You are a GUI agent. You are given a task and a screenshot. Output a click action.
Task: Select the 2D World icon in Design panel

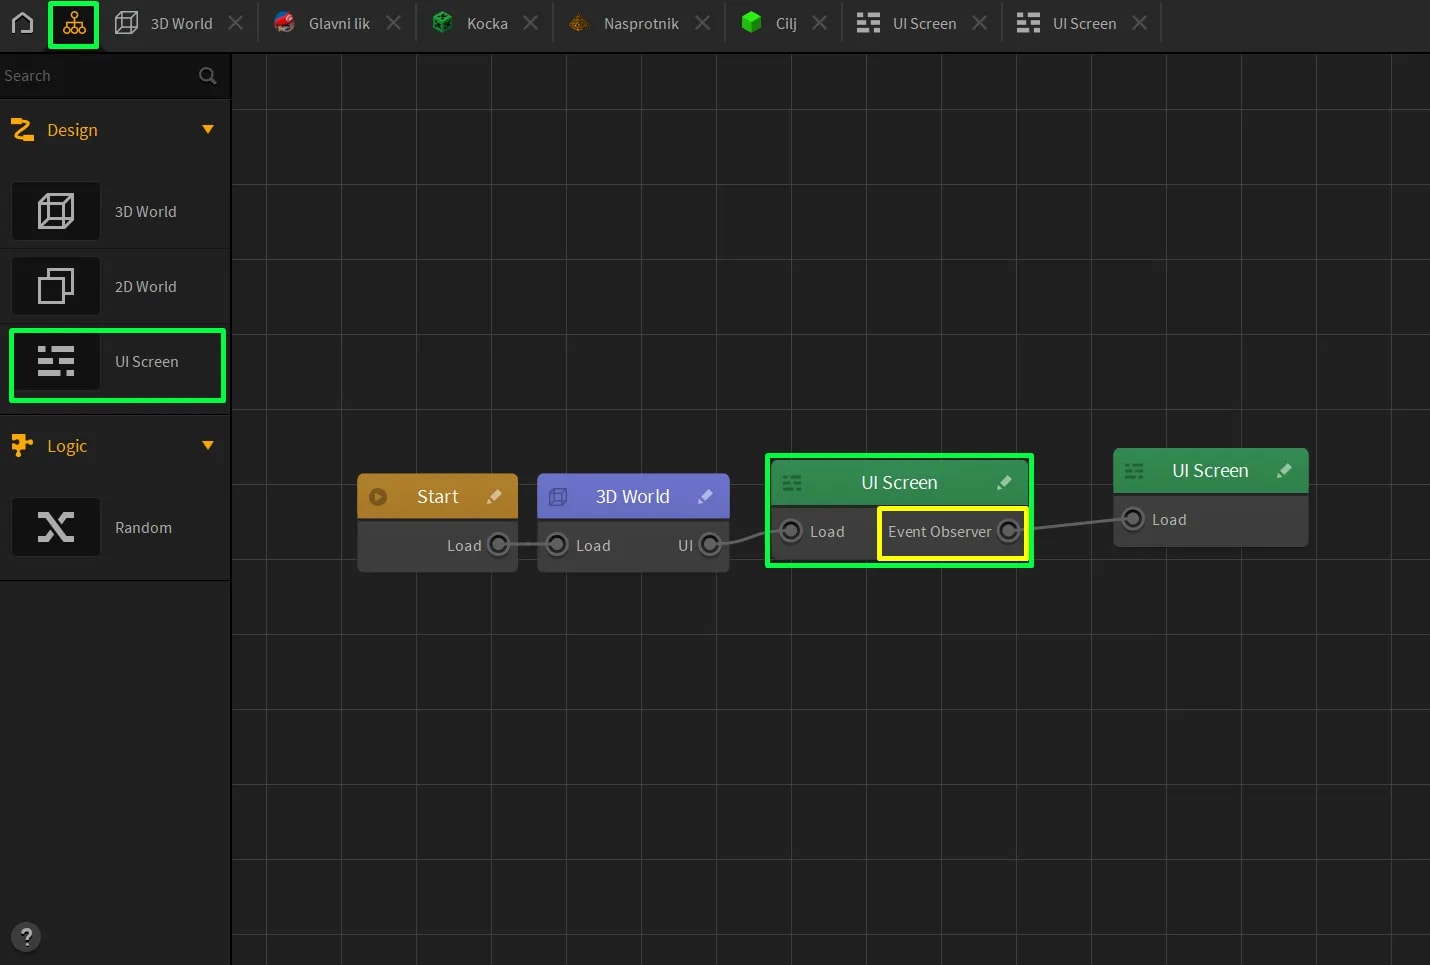point(56,286)
